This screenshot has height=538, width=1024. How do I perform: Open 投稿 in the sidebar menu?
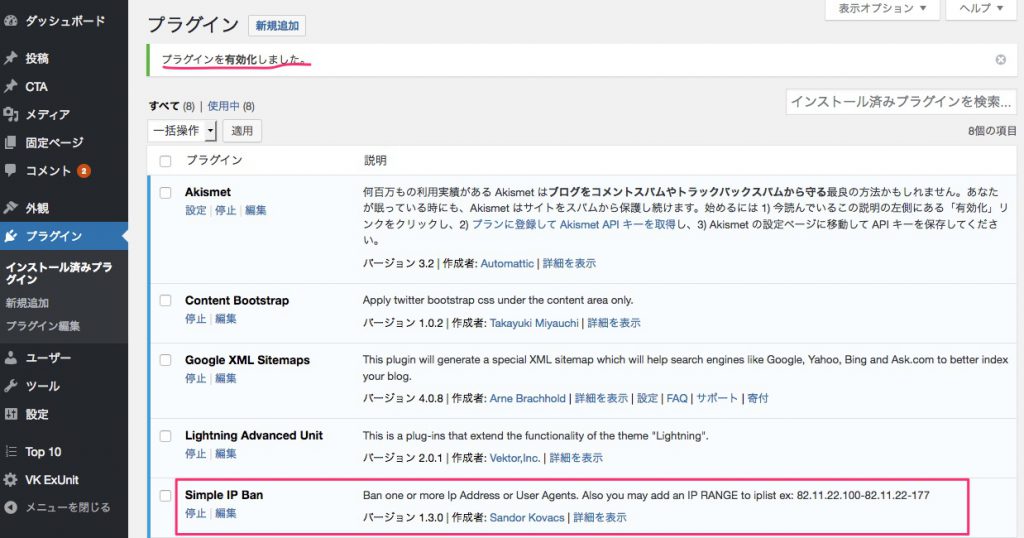37,58
